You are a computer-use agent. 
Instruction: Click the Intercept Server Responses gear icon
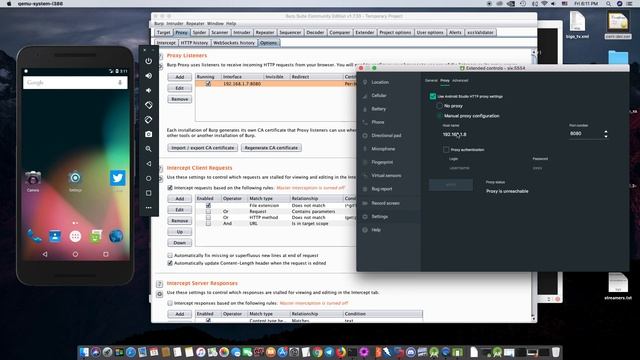pos(160,294)
